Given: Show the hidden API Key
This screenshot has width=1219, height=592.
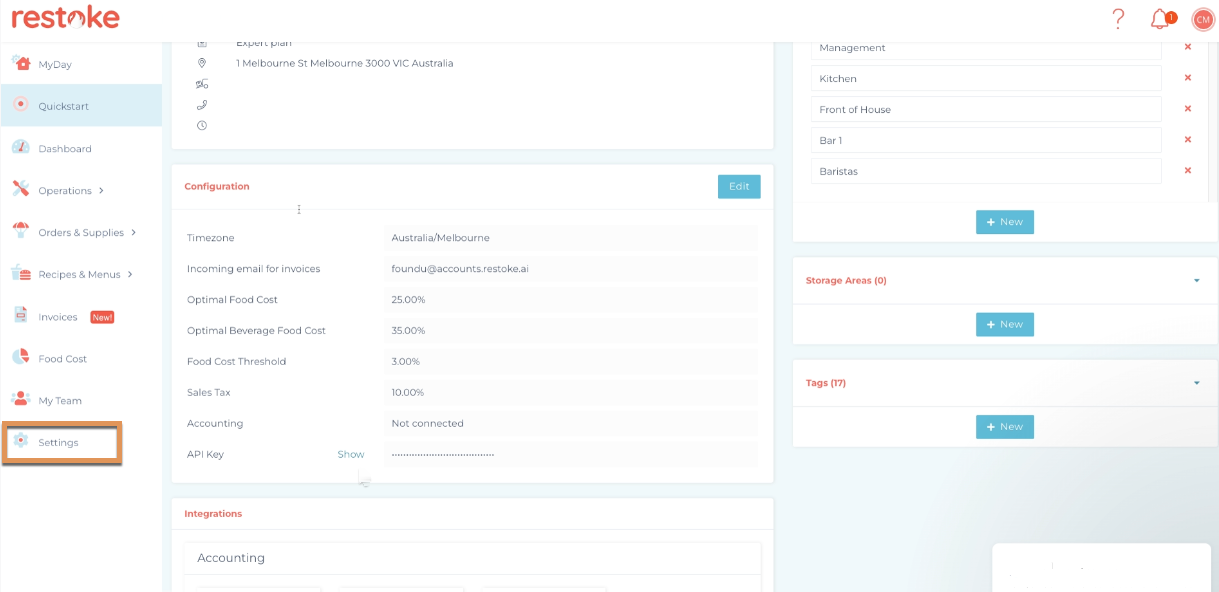Looking at the screenshot, I should [x=350, y=454].
